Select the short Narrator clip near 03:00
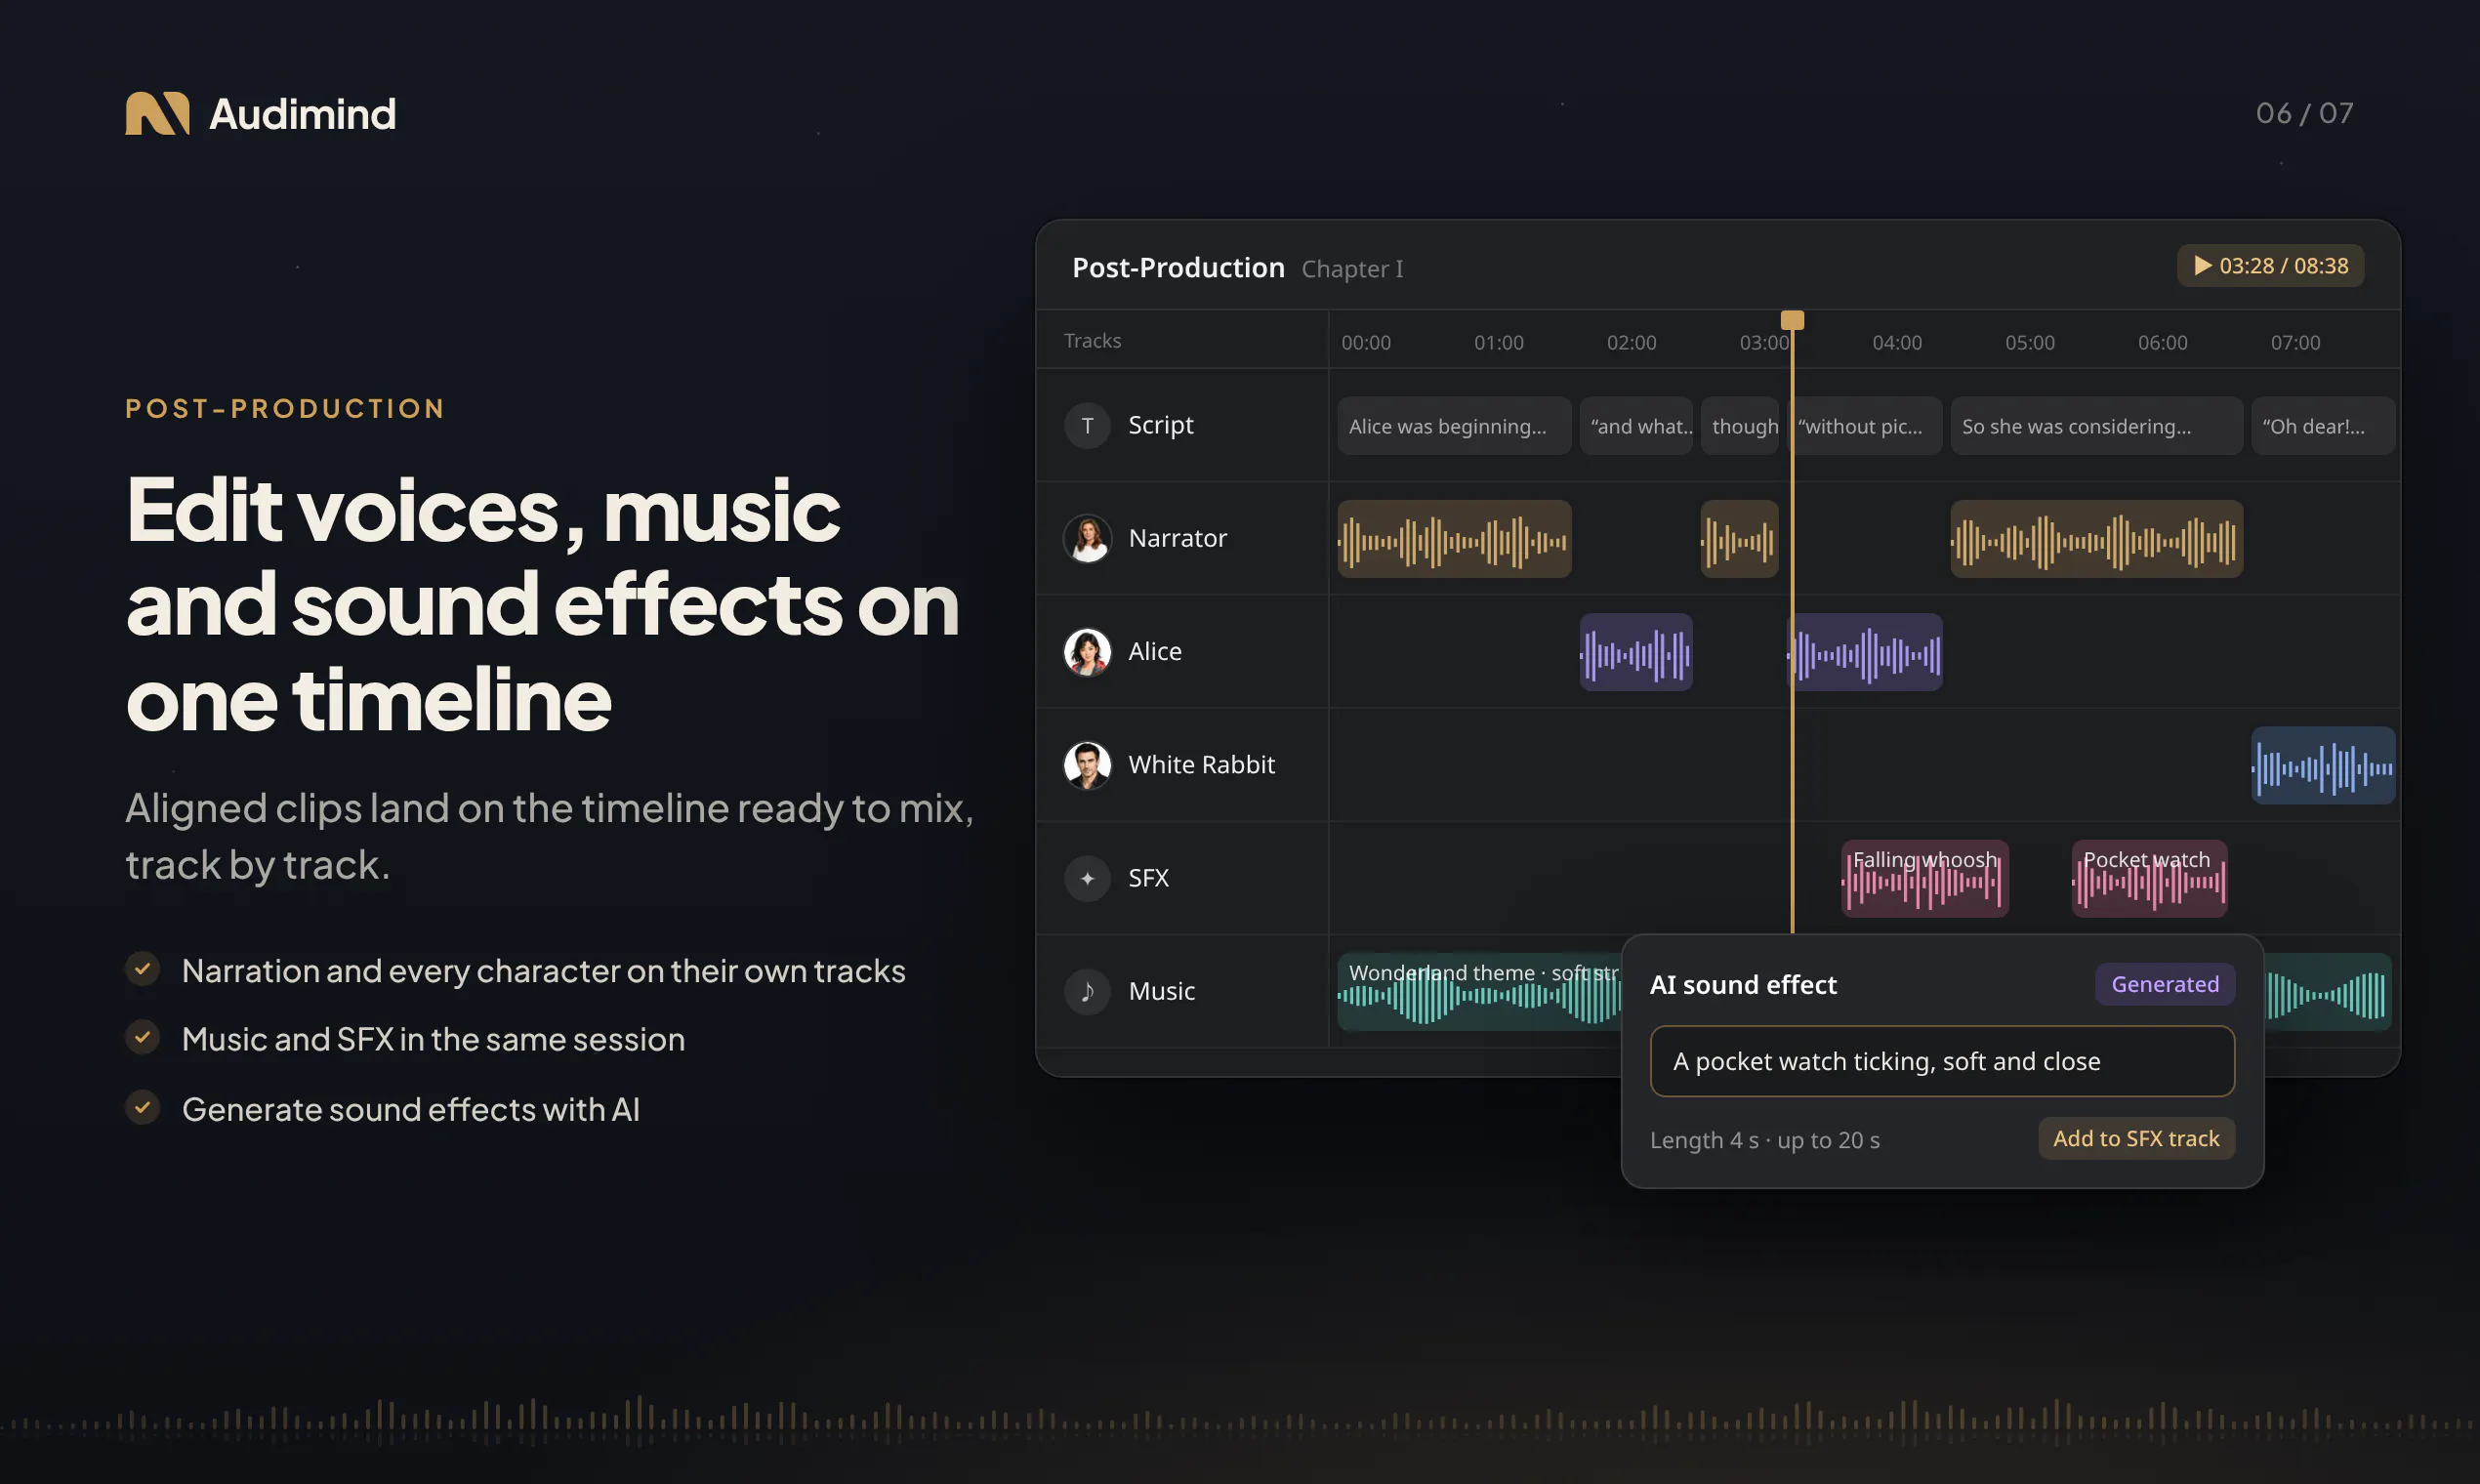The height and width of the screenshot is (1484, 2480). pos(1740,539)
